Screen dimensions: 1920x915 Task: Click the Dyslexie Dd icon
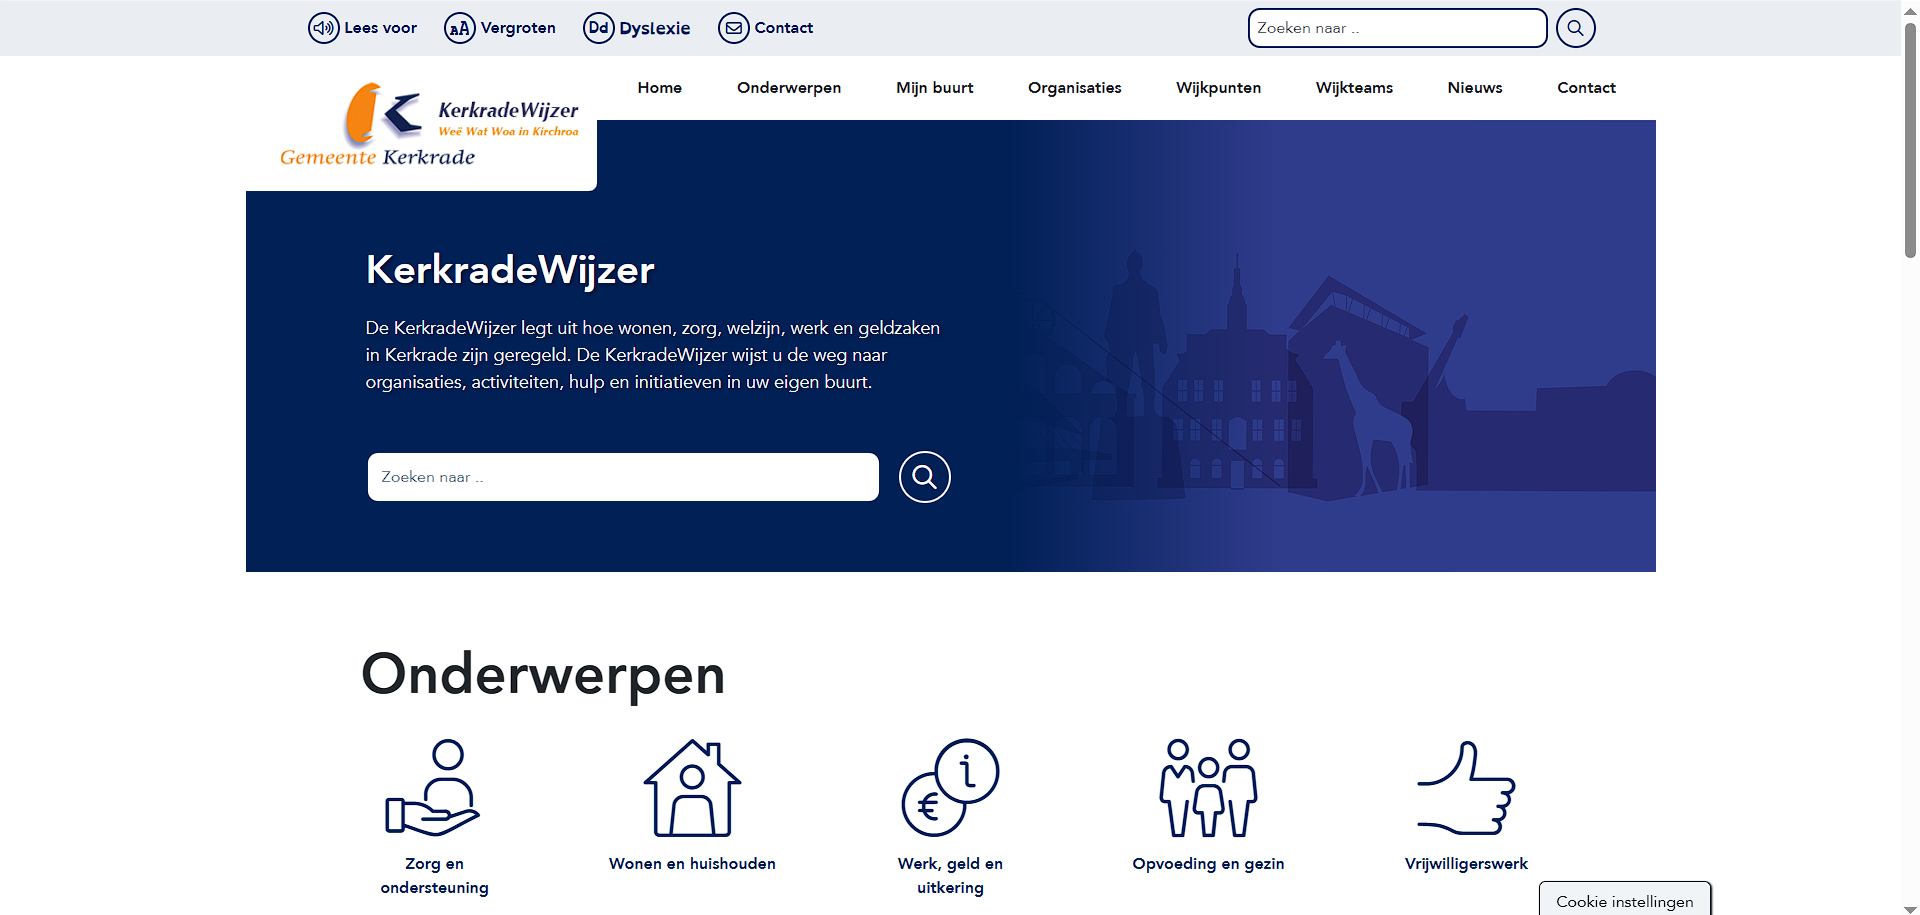click(x=598, y=28)
